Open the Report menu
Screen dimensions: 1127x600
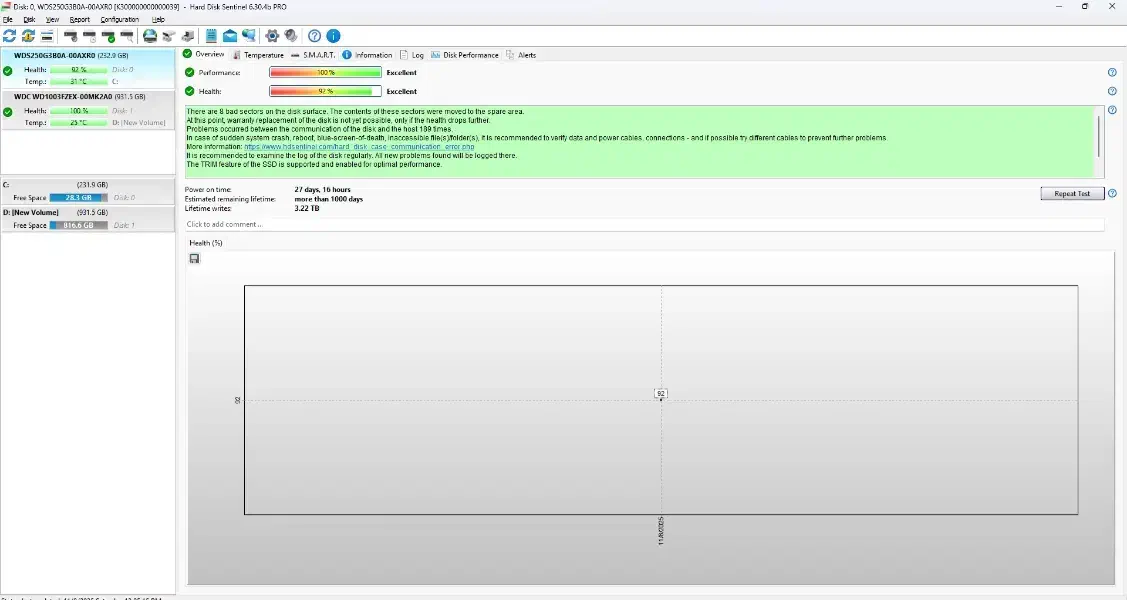(x=79, y=19)
